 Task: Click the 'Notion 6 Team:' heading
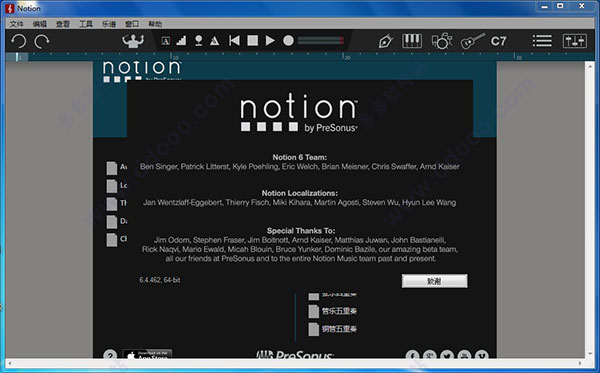pos(300,157)
